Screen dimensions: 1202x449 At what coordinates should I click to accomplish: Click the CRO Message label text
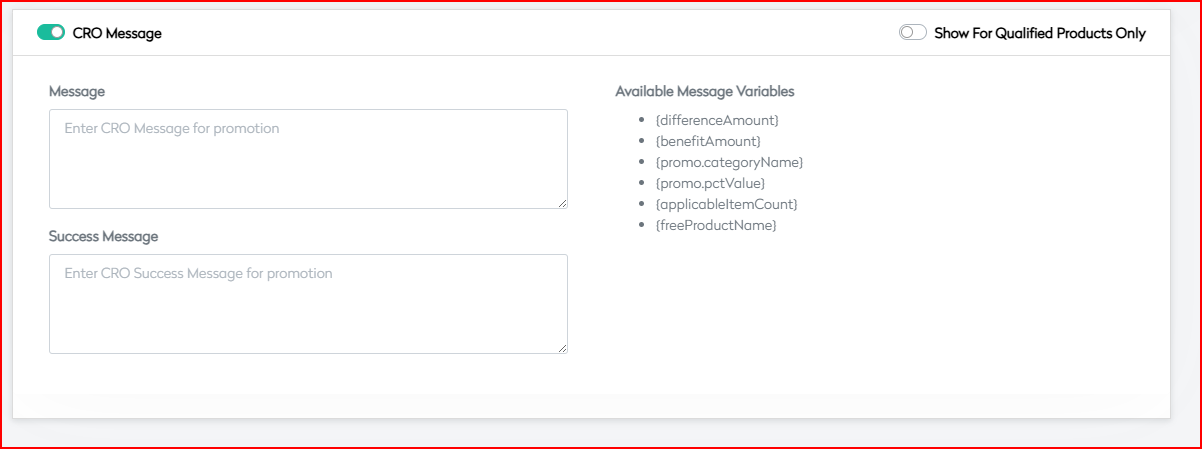[117, 33]
